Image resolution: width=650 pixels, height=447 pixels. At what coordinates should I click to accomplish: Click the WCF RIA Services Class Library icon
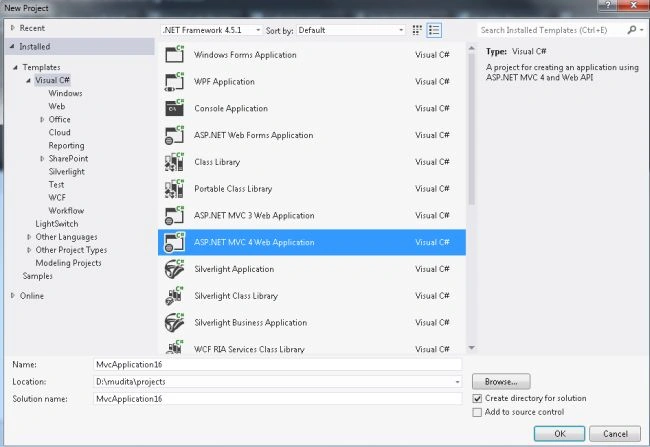[x=175, y=347]
